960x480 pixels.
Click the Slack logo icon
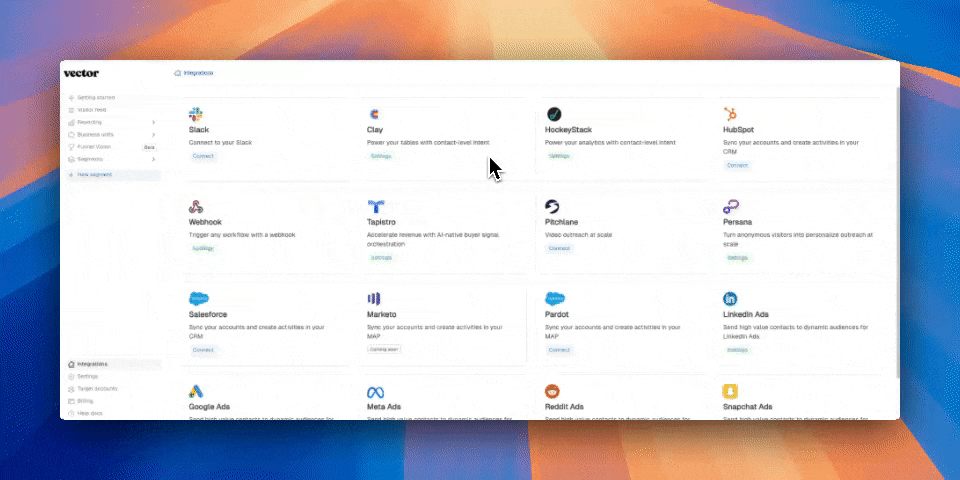point(195,114)
